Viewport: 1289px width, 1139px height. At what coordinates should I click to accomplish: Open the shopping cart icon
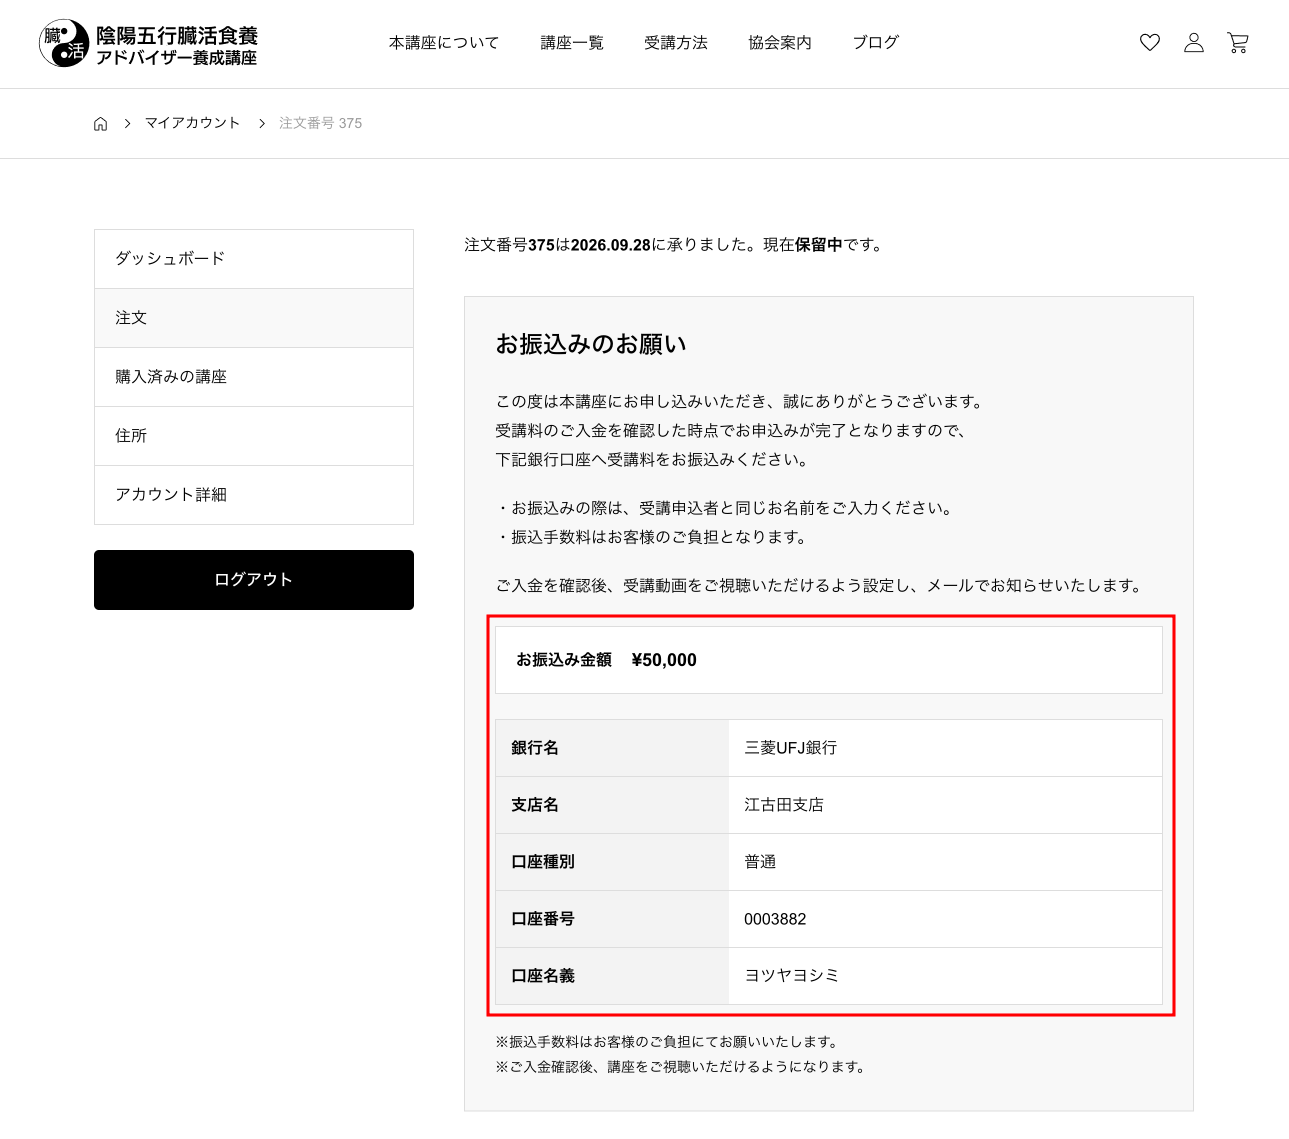[x=1238, y=42]
